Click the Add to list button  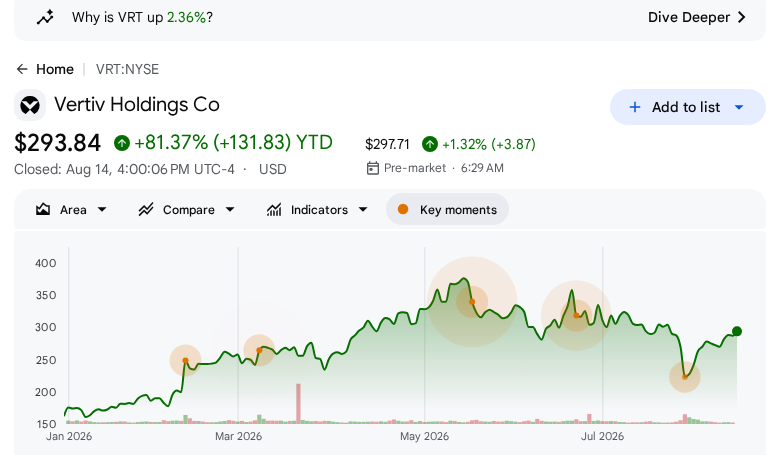(x=687, y=107)
